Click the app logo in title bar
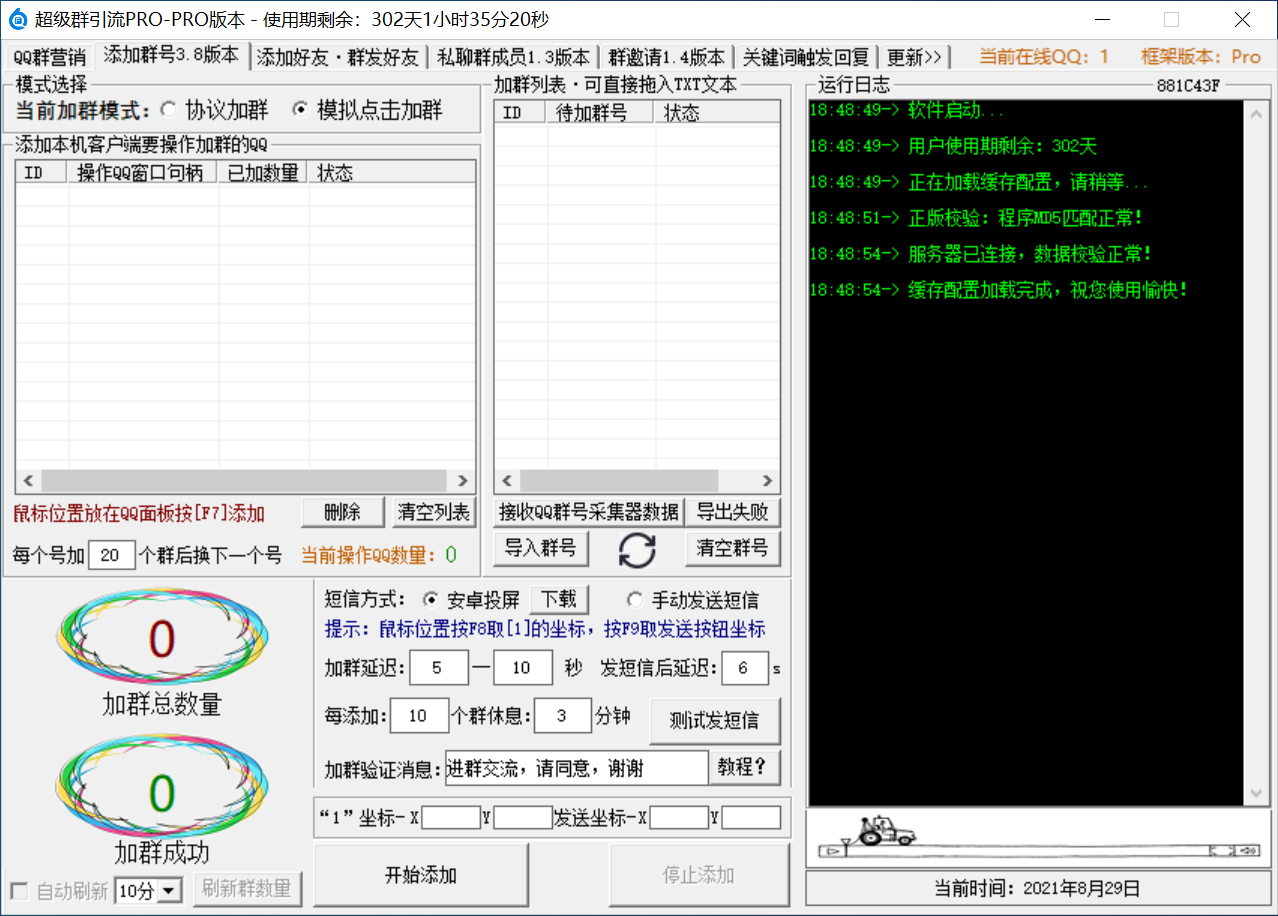 pos(17,19)
